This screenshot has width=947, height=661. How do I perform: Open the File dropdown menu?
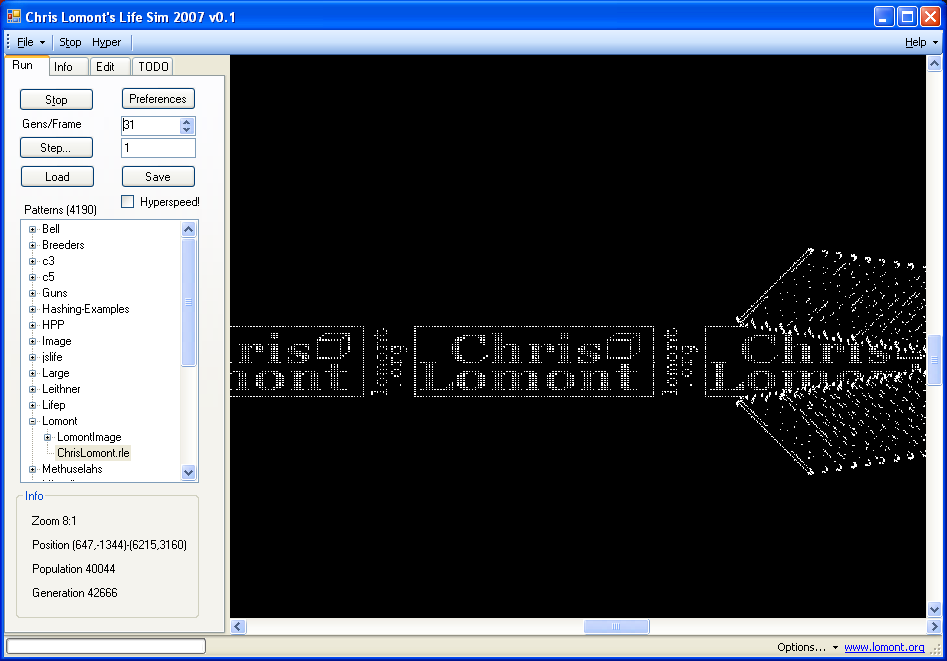coord(30,42)
